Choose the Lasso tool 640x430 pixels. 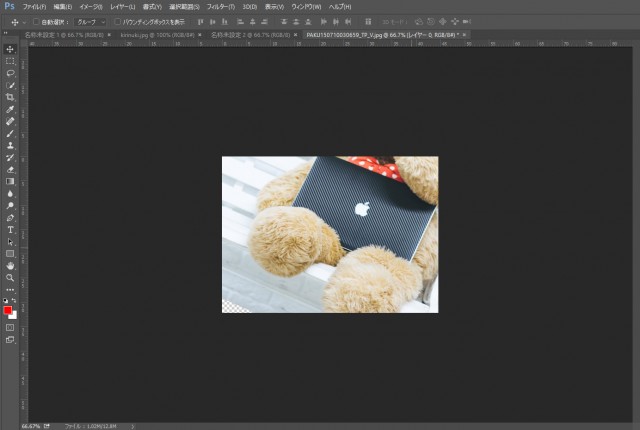[x=10, y=73]
